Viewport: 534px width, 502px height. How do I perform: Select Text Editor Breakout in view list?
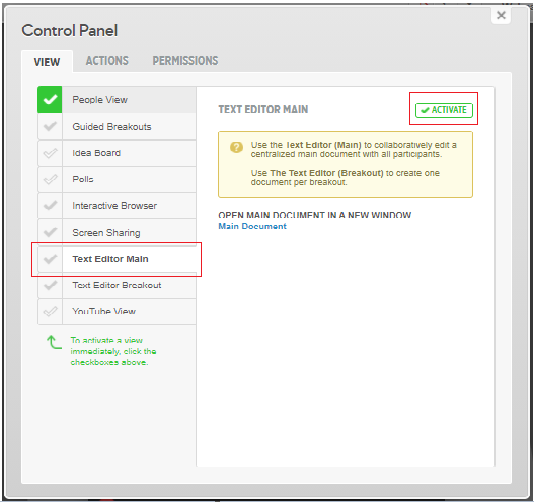click(x=129, y=285)
